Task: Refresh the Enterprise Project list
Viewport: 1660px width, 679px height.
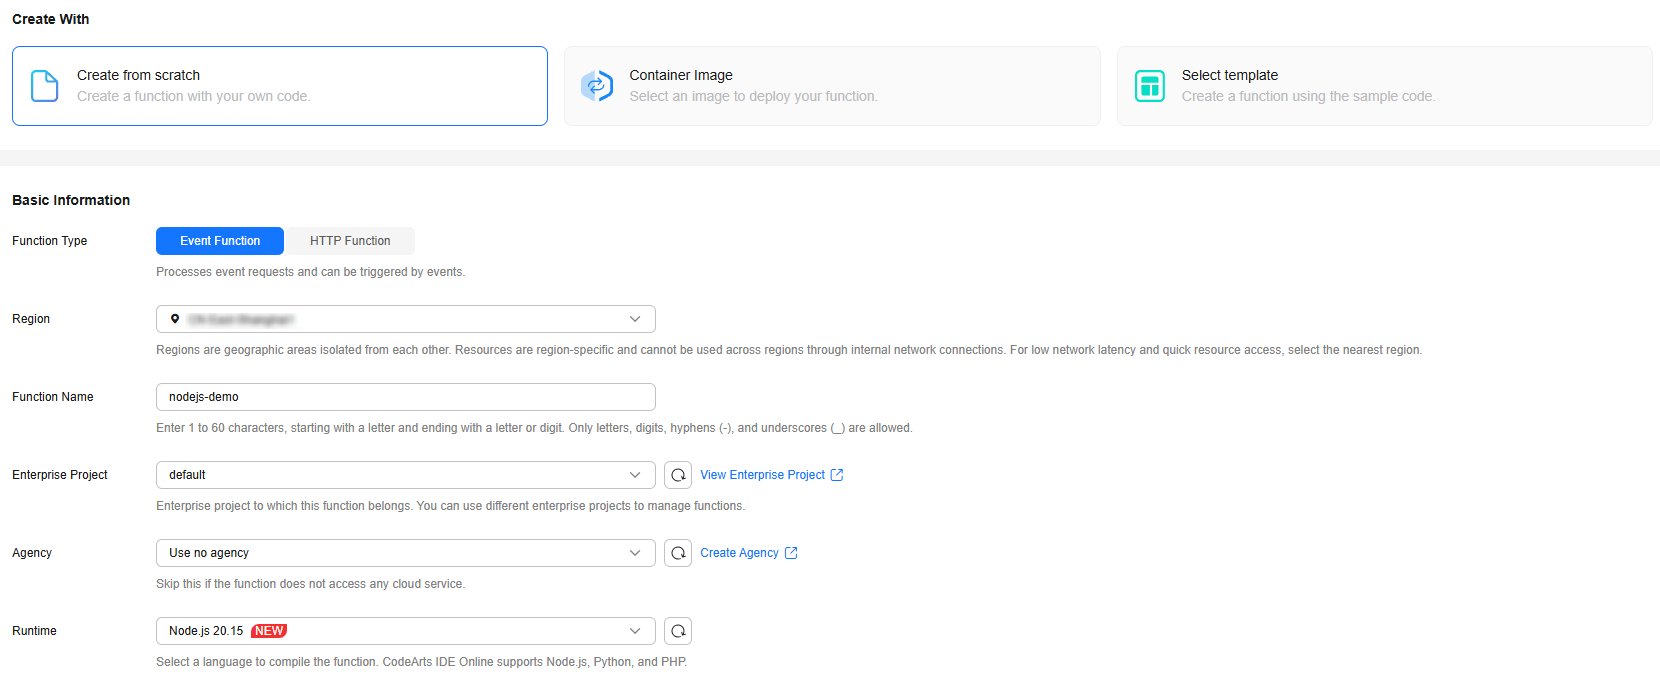Action: (678, 475)
